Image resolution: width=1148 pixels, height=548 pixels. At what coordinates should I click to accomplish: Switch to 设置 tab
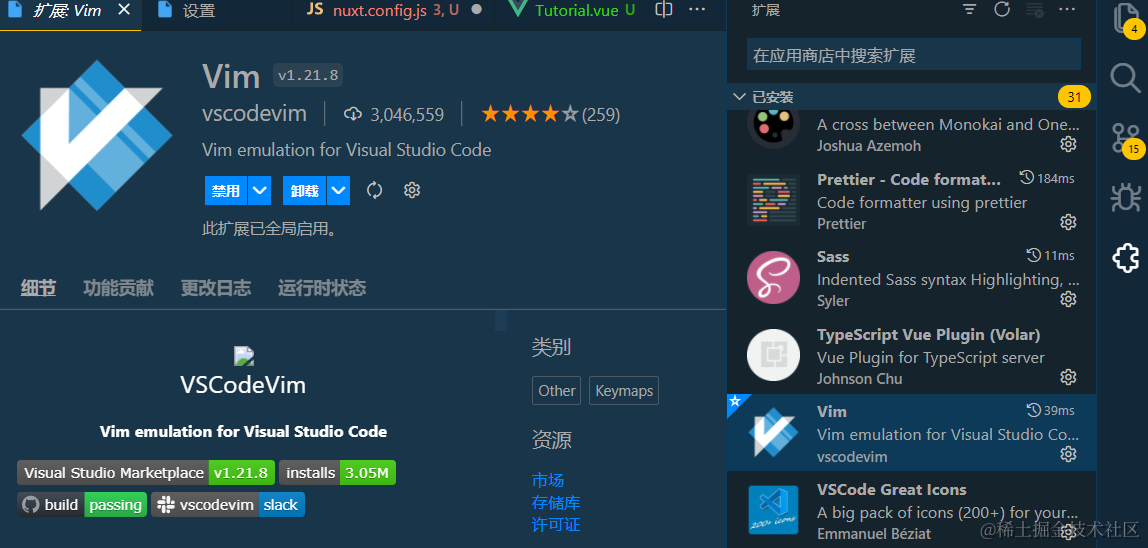pos(200,11)
